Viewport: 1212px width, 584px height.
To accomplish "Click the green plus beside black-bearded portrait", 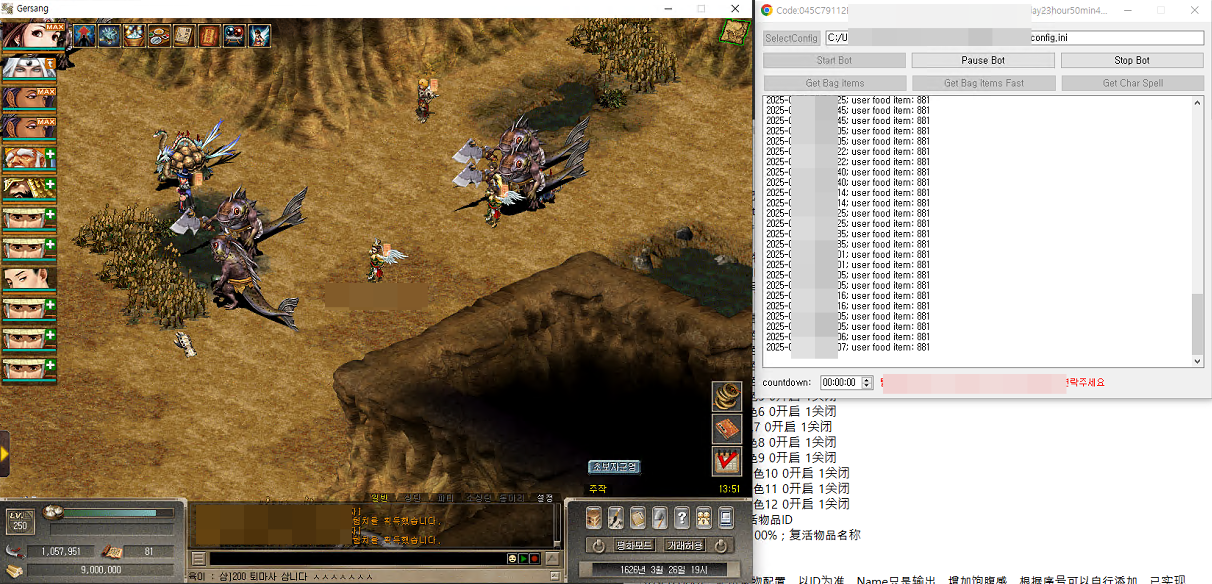I will click(50, 186).
